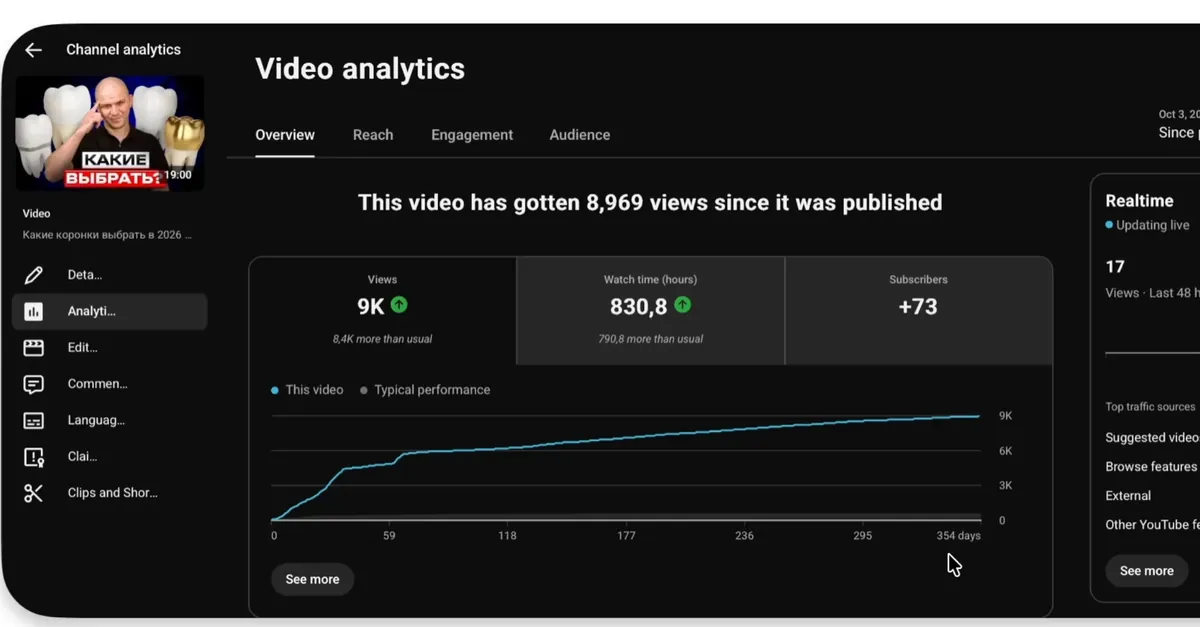Click the realtime count 17

[x=1115, y=267]
